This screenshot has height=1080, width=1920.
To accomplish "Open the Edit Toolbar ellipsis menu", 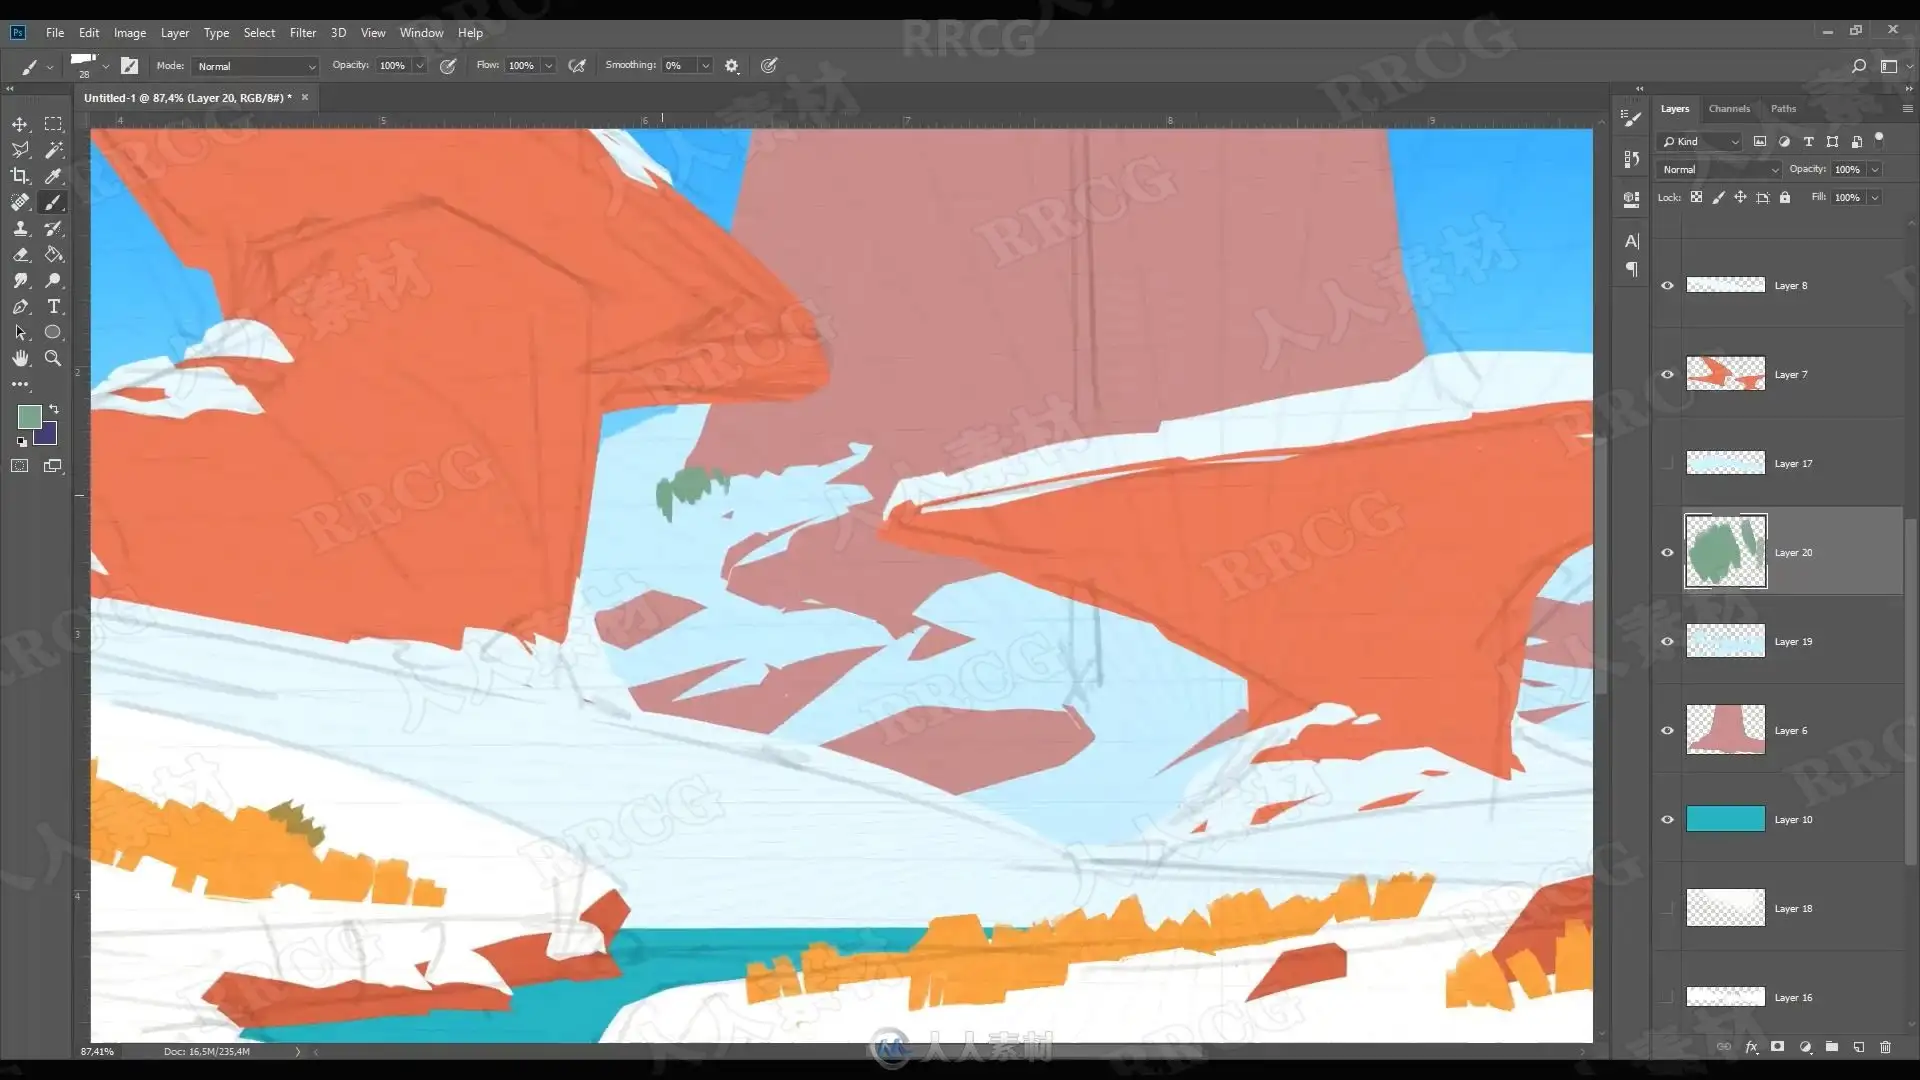I will click(x=20, y=384).
